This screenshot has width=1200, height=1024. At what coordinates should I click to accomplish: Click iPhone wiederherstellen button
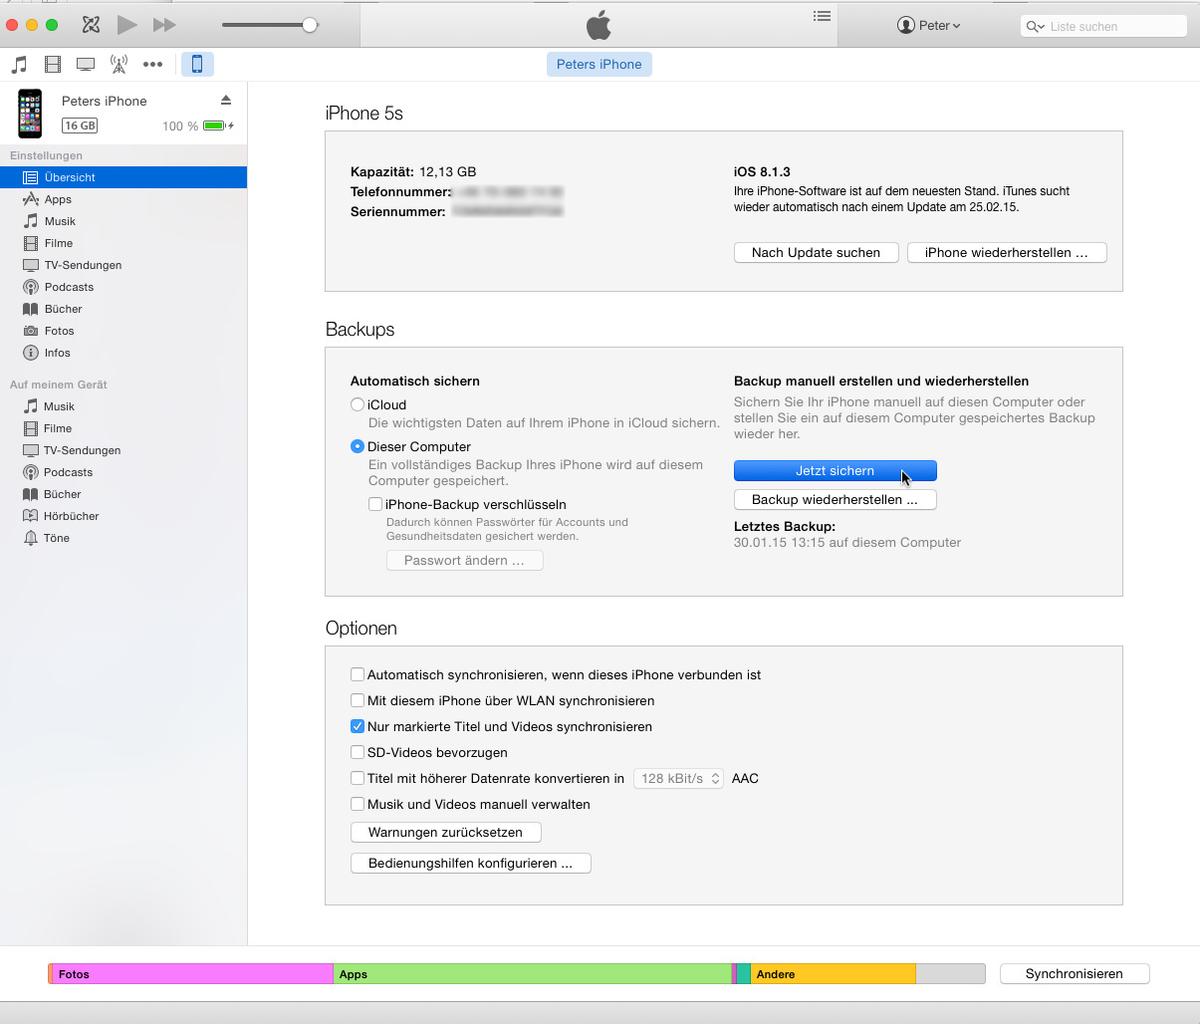1006,253
